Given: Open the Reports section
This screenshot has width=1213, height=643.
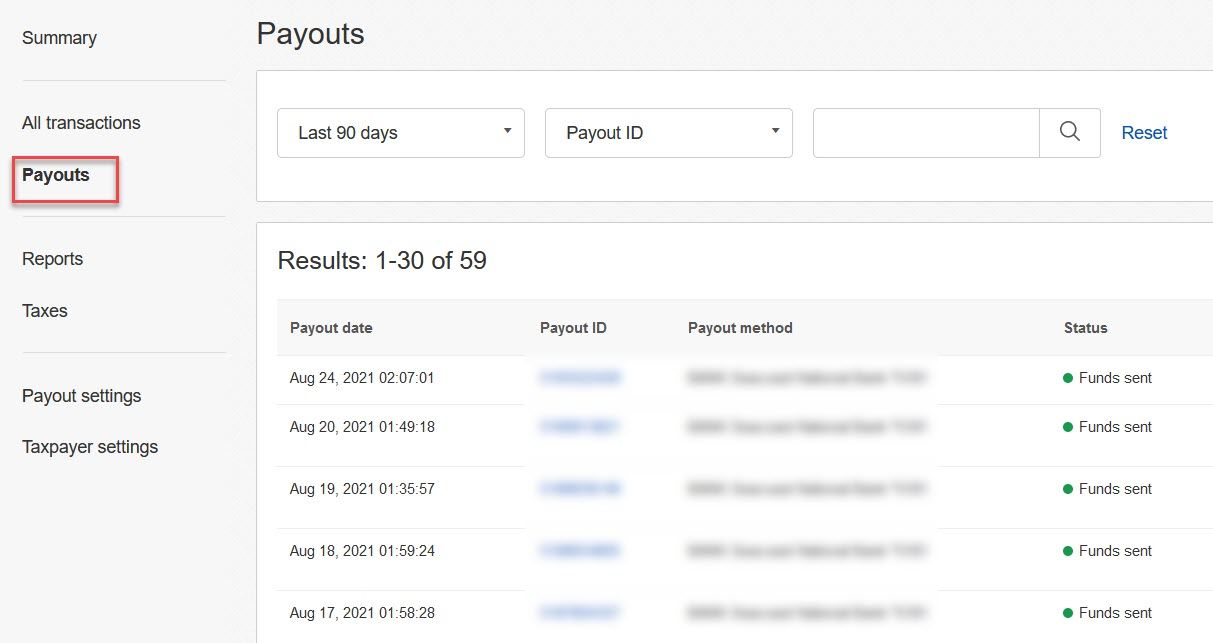Looking at the screenshot, I should [x=52, y=259].
